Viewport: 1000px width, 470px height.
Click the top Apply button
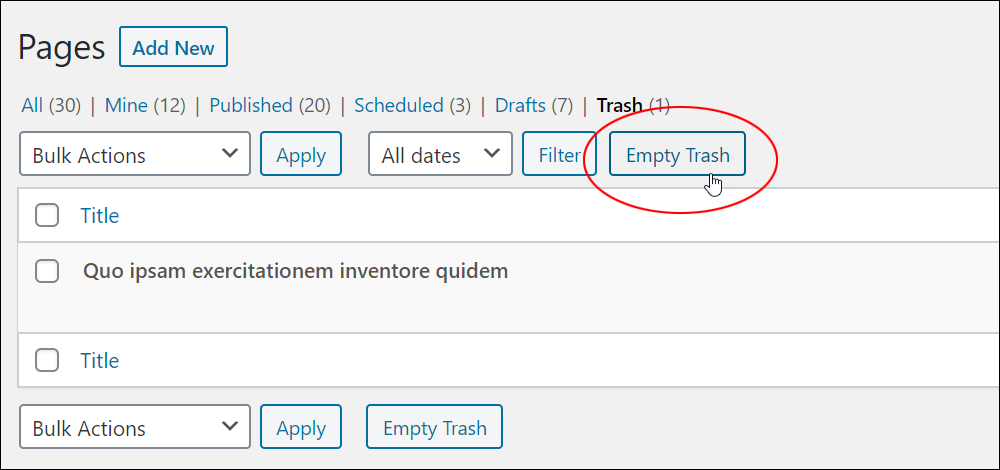coord(301,154)
